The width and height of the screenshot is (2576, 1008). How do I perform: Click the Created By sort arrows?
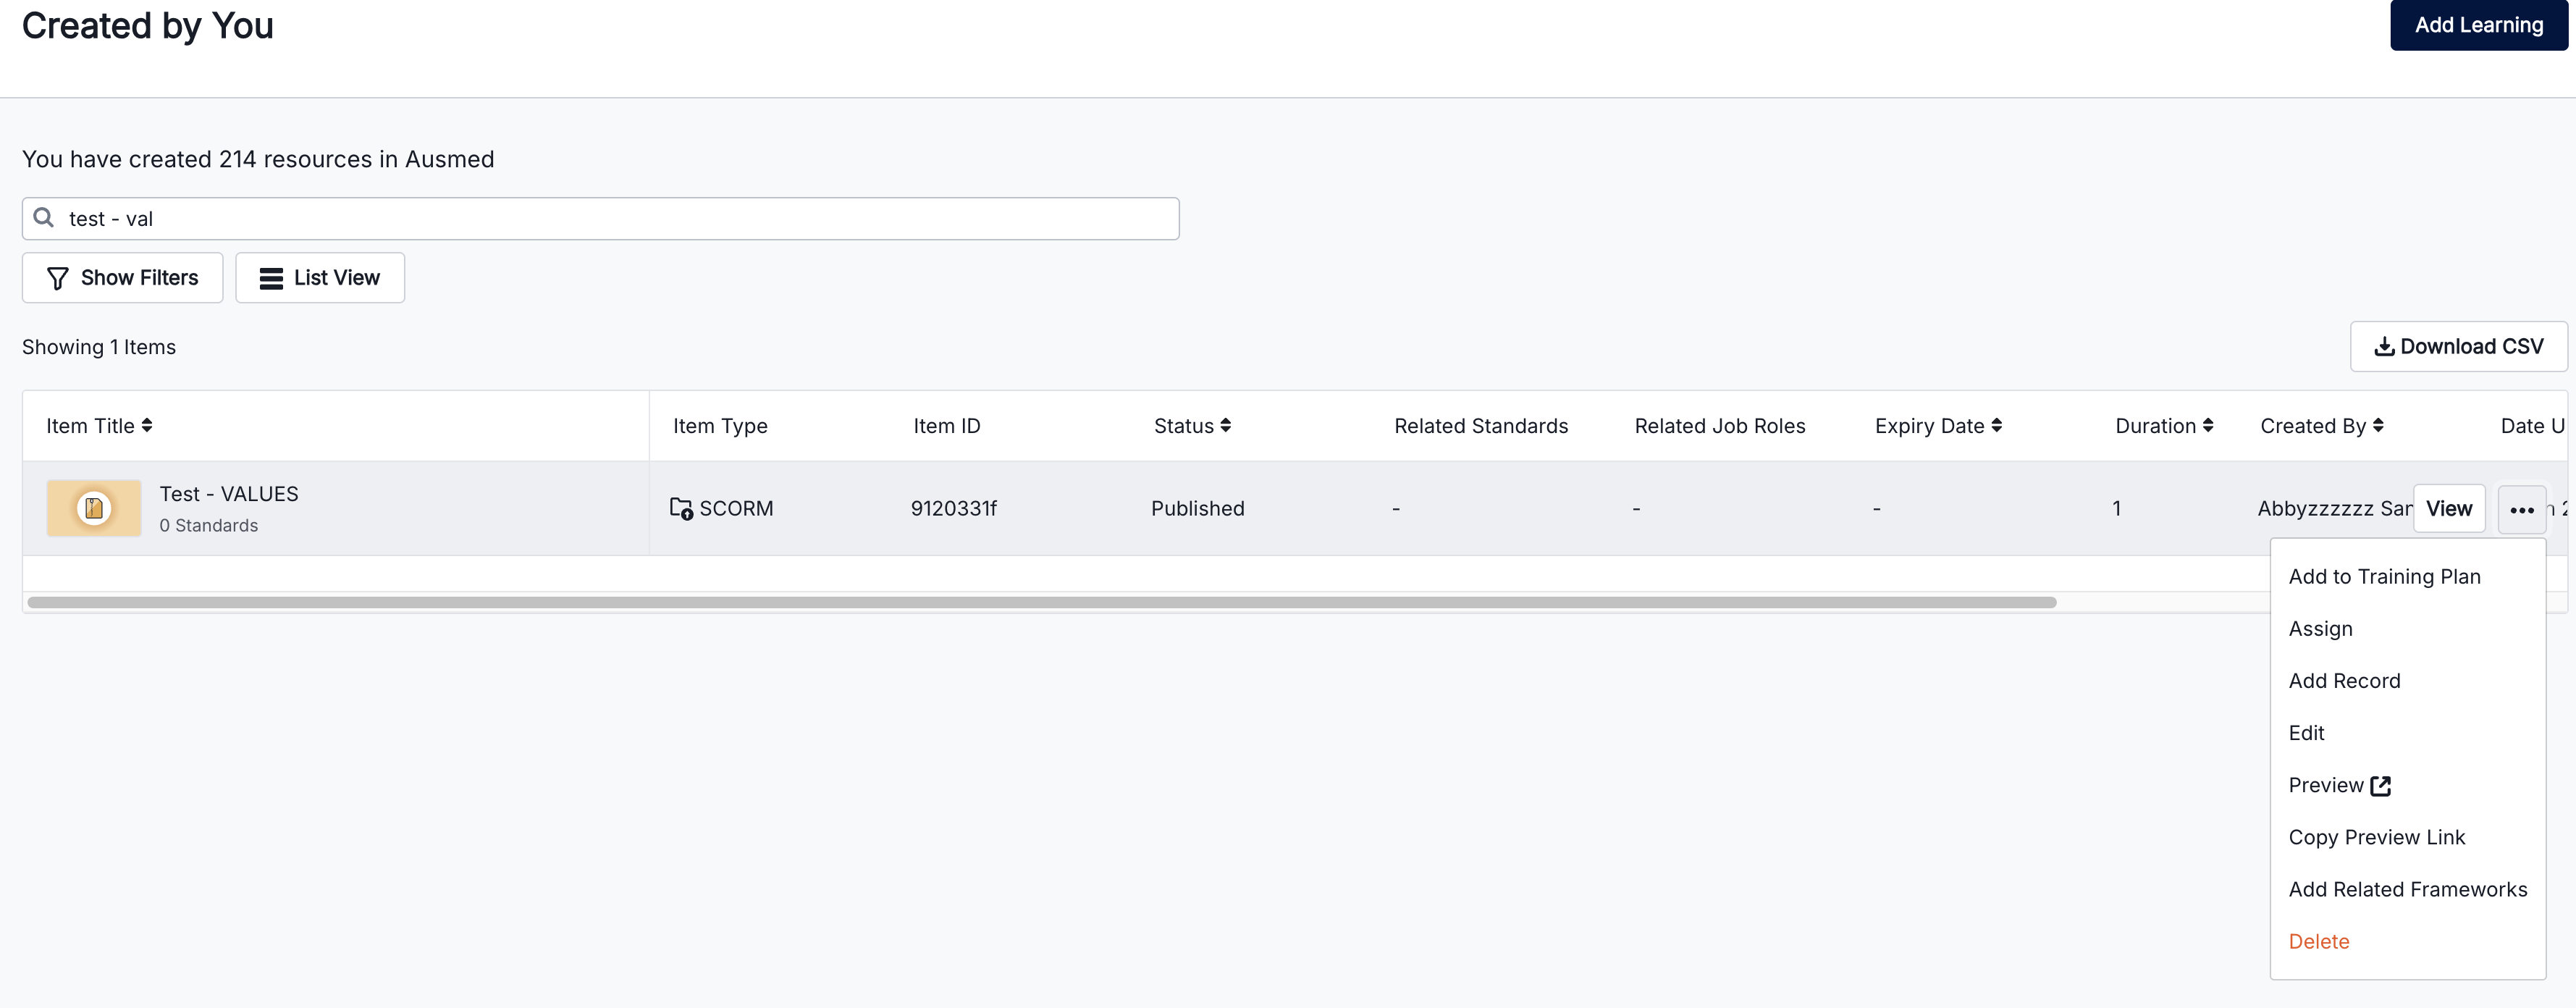[x=2379, y=425]
